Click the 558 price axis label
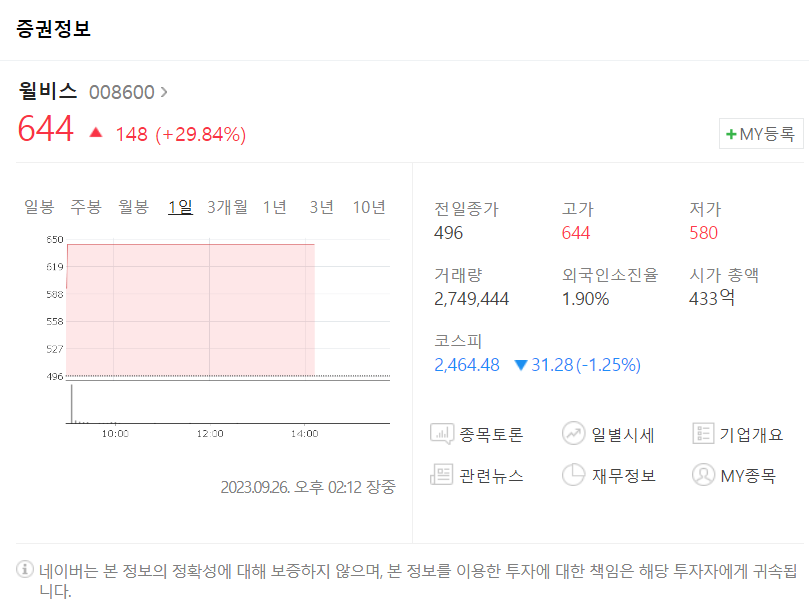Image resolution: width=809 pixels, height=616 pixels. 55,321
